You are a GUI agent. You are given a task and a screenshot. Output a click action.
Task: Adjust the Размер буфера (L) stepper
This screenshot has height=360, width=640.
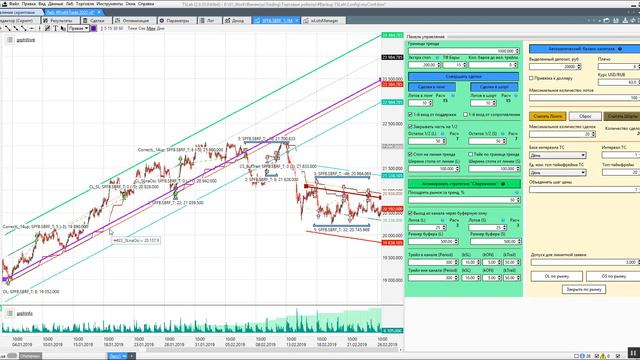coord(456,242)
